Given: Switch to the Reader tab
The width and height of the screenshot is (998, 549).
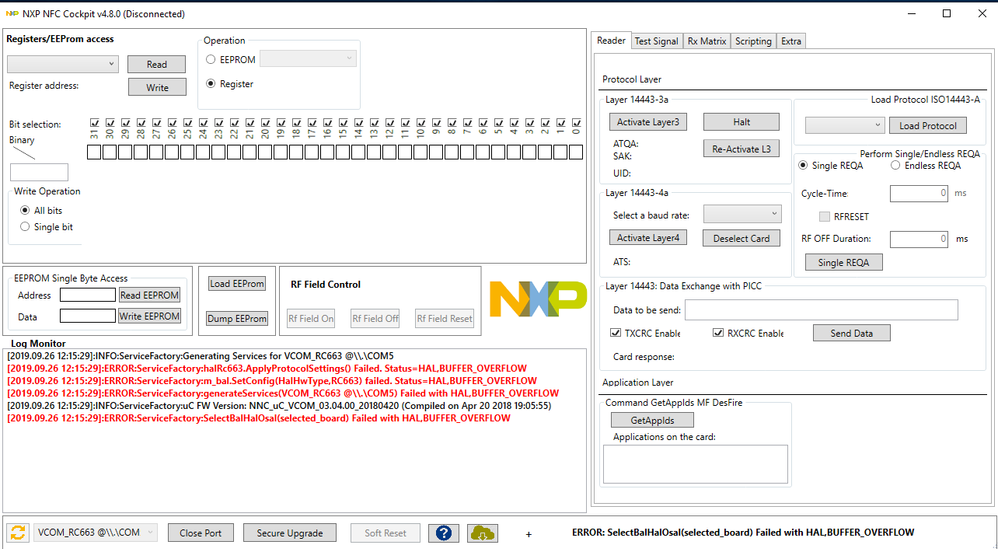Looking at the screenshot, I should [x=611, y=40].
